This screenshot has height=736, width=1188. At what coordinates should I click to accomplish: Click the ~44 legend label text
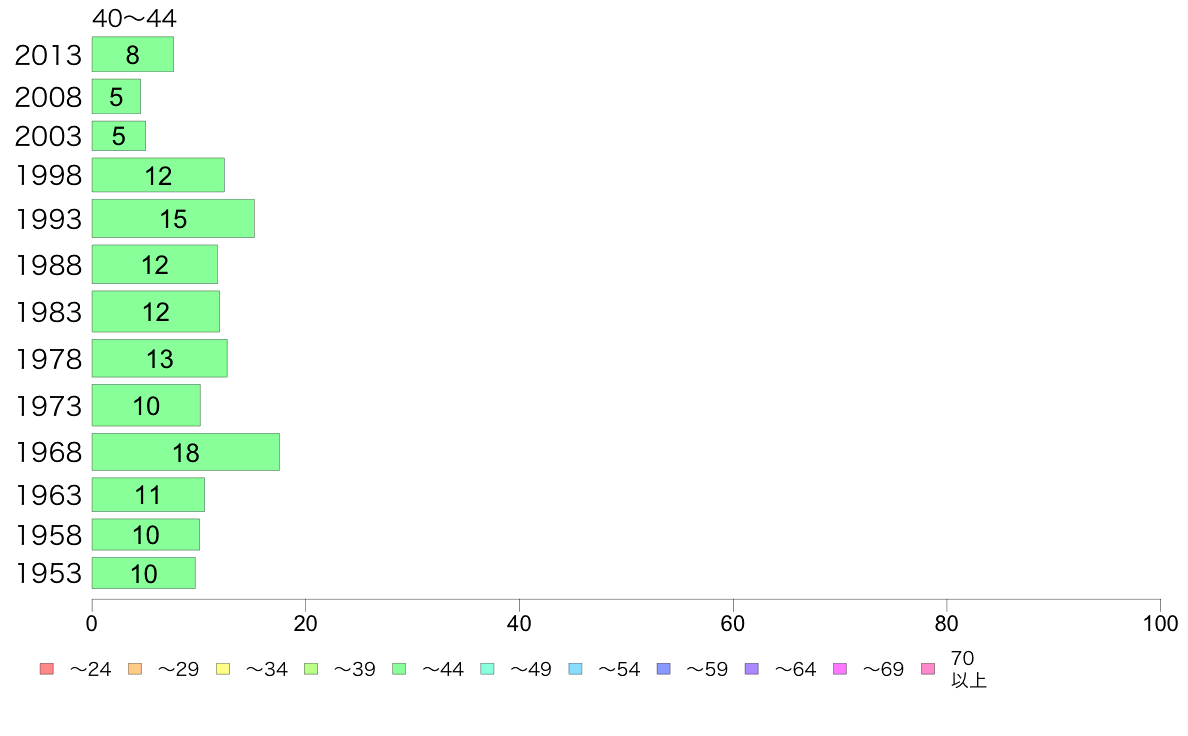coord(442,669)
